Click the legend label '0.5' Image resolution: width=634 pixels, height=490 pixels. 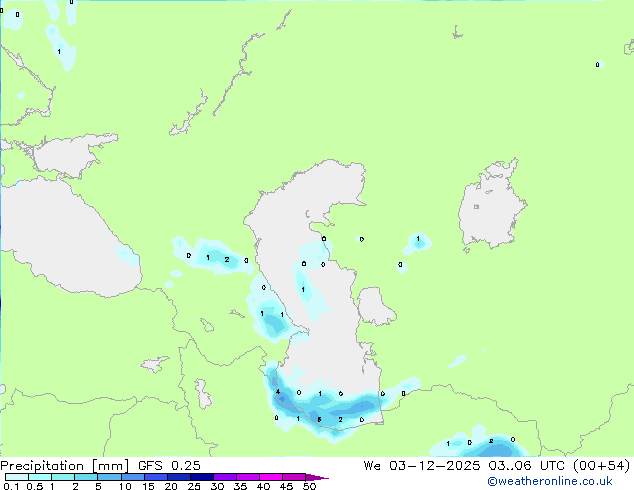pyautogui.click(x=35, y=486)
